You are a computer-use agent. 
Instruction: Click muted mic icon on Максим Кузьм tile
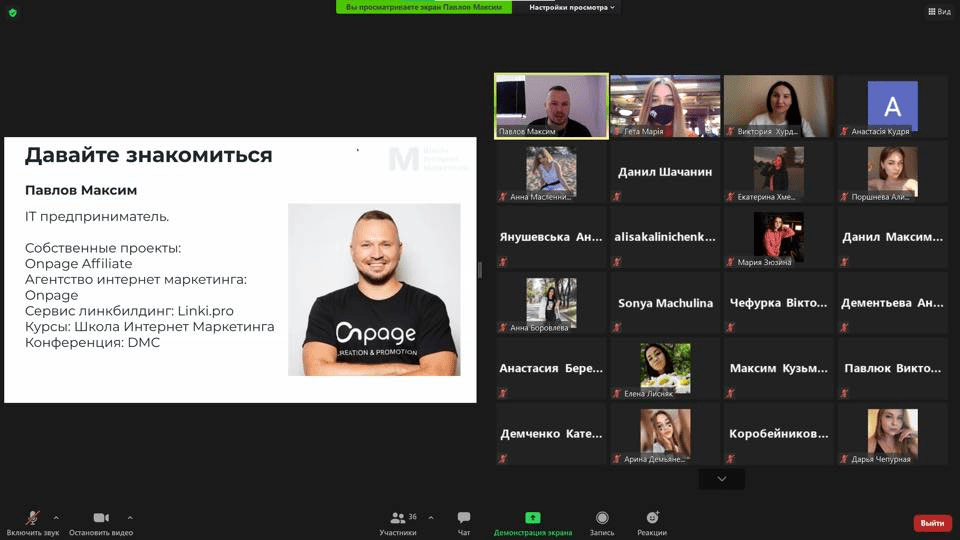point(730,393)
